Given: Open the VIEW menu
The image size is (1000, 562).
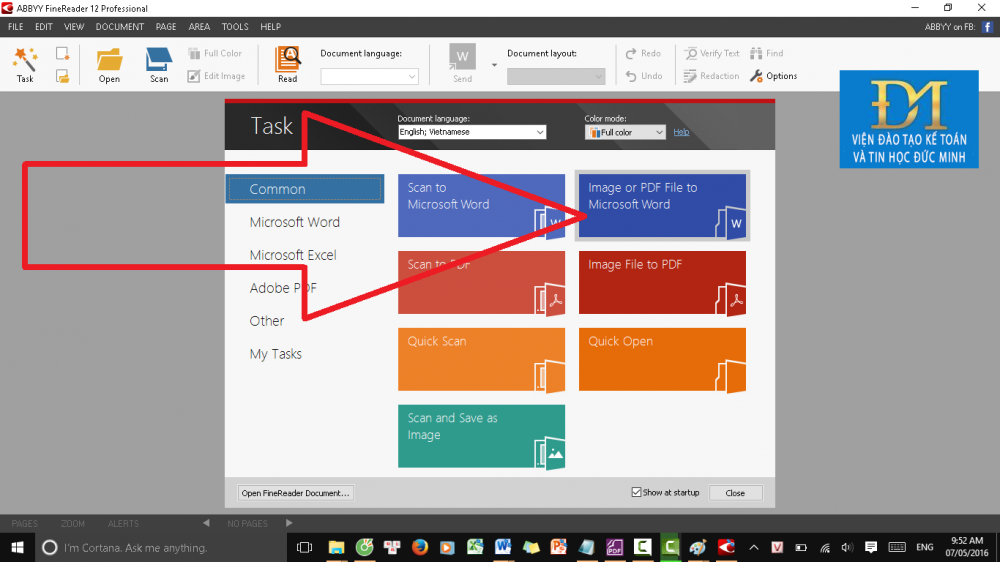Looking at the screenshot, I should coord(74,27).
